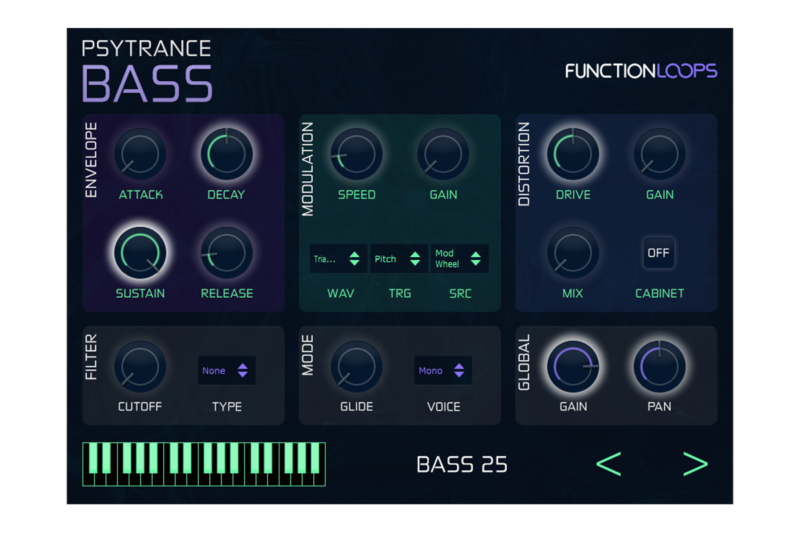Toggle the Cabinet OFF button
Viewport: 800px width, 533px height.
pos(658,253)
